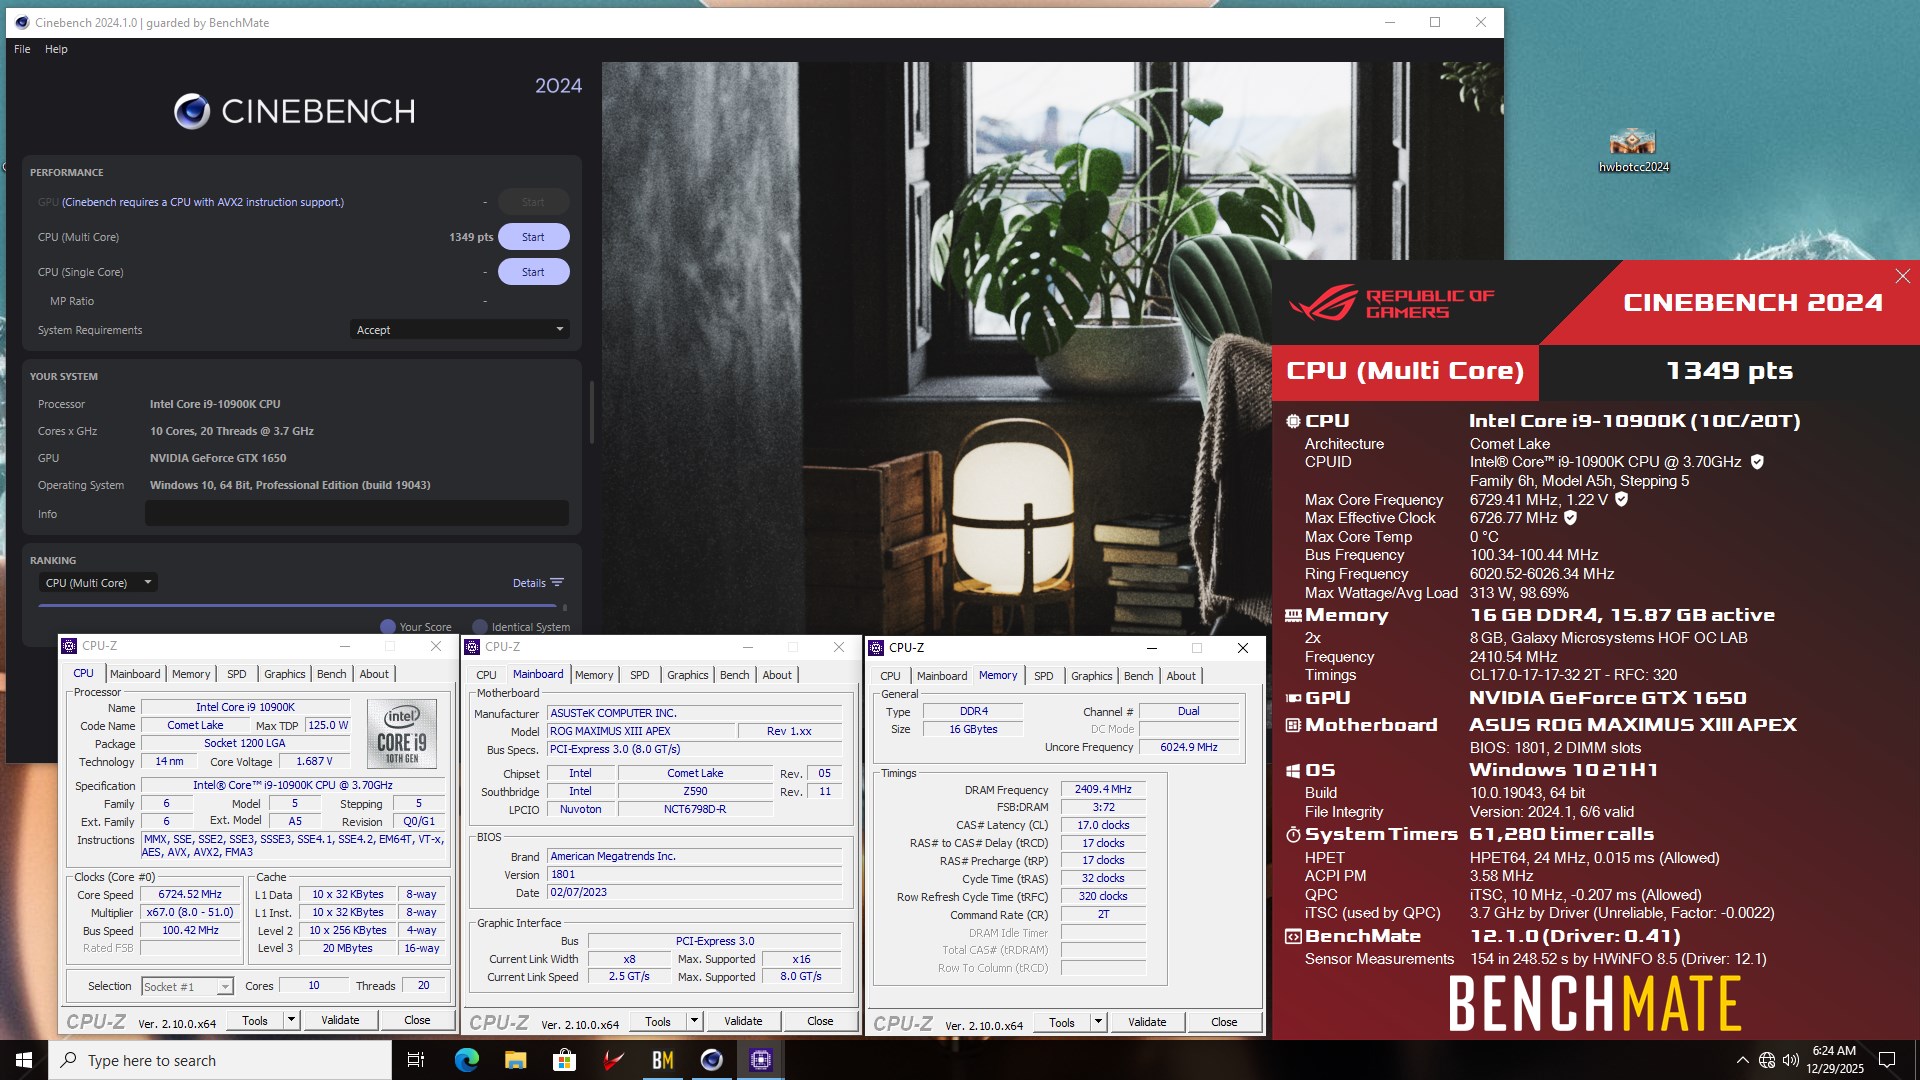The width and height of the screenshot is (1920, 1080).
Task: Open File Explorer from the taskbar
Action: 515,1060
